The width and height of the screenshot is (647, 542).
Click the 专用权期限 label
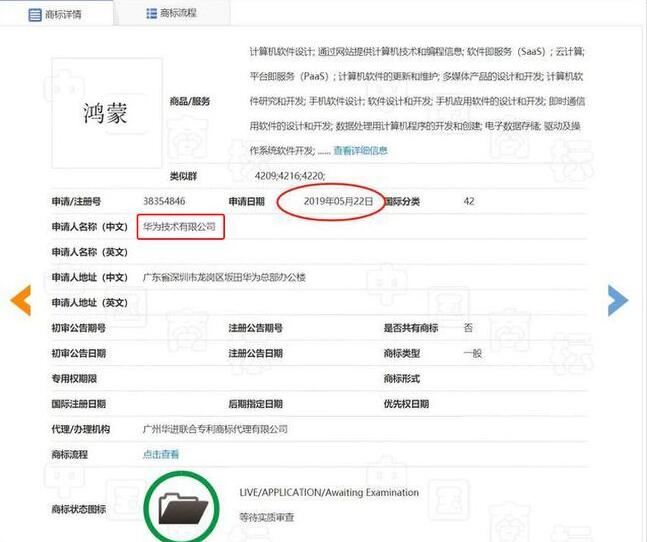point(74,379)
